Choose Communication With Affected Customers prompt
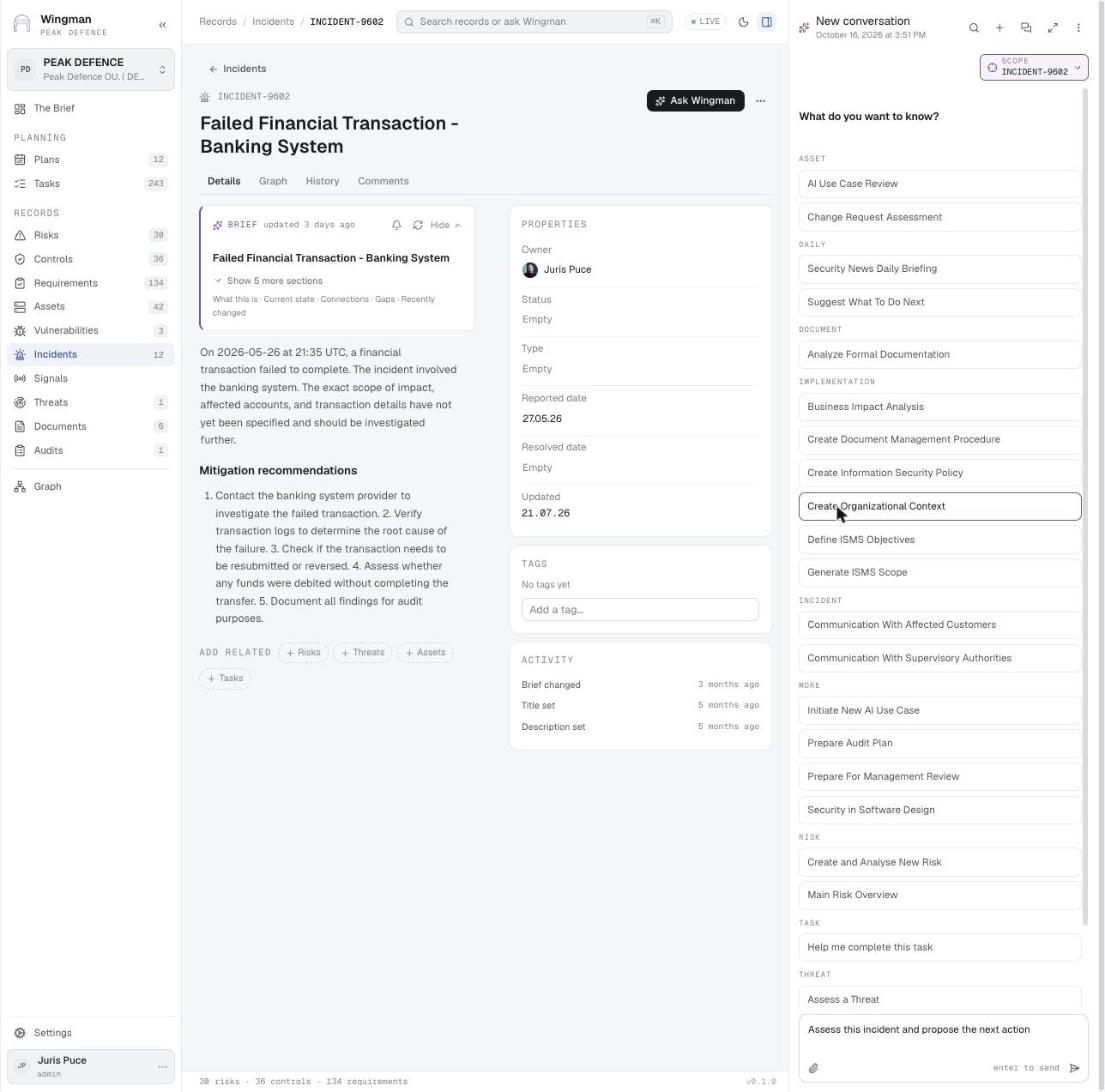The height and width of the screenshot is (1092, 1105). 939,624
